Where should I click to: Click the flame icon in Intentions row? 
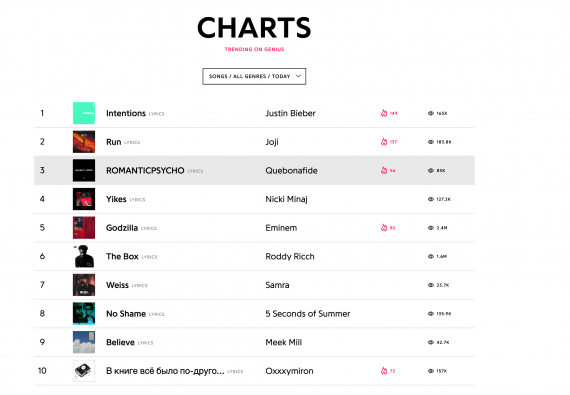click(x=384, y=113)
